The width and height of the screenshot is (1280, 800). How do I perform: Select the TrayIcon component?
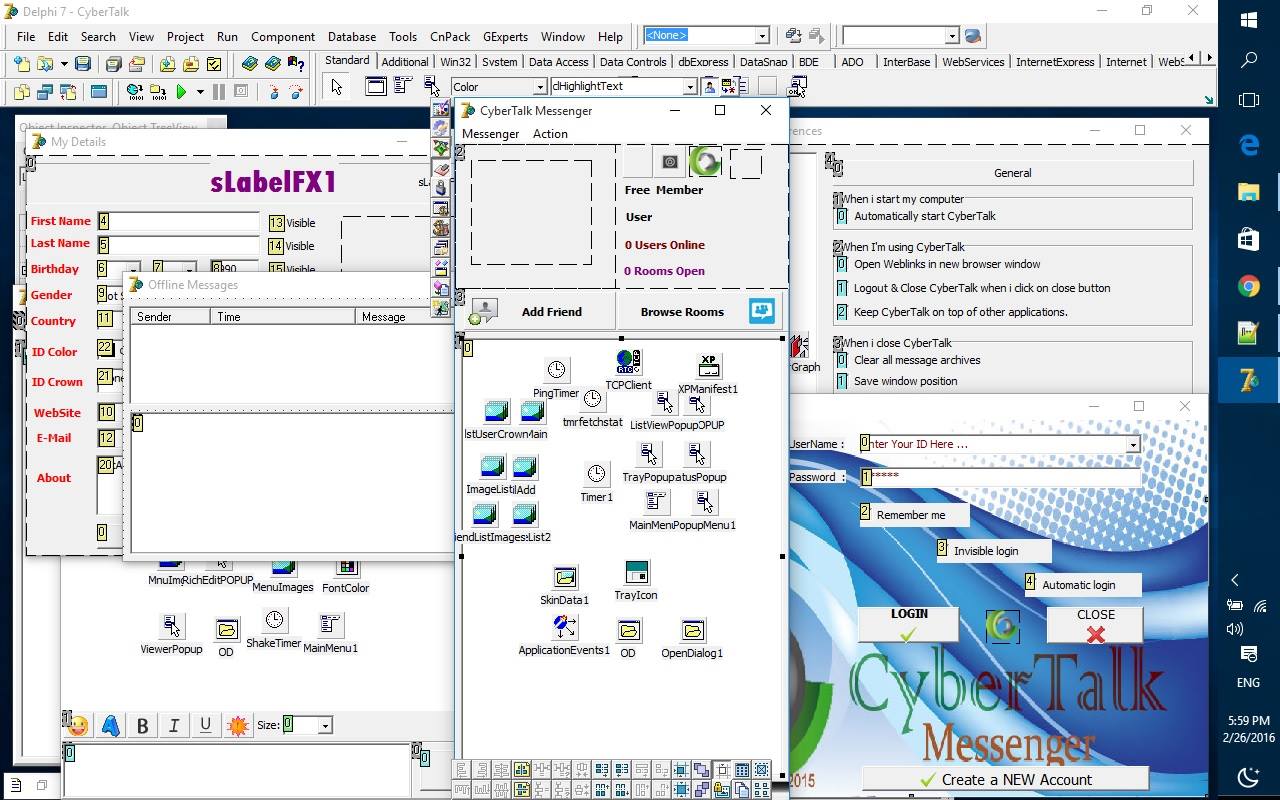pyautogui.click(x=636, y=572)
